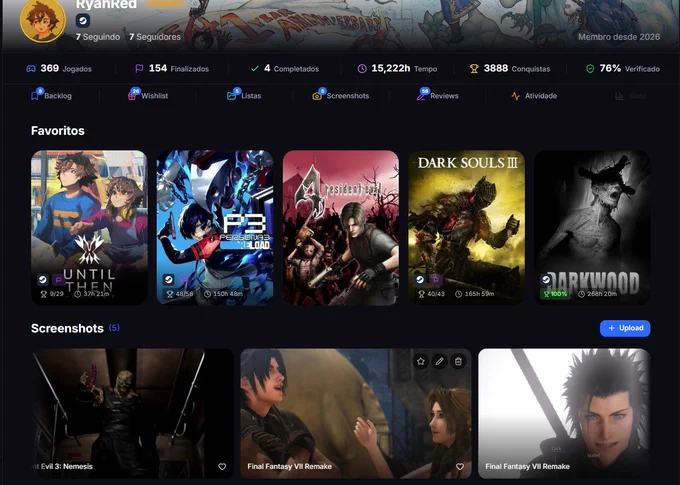This screenshot has height=485, width=680.
Task: Click the pencil icon of the Reviews tab
Action: (421, 96)
